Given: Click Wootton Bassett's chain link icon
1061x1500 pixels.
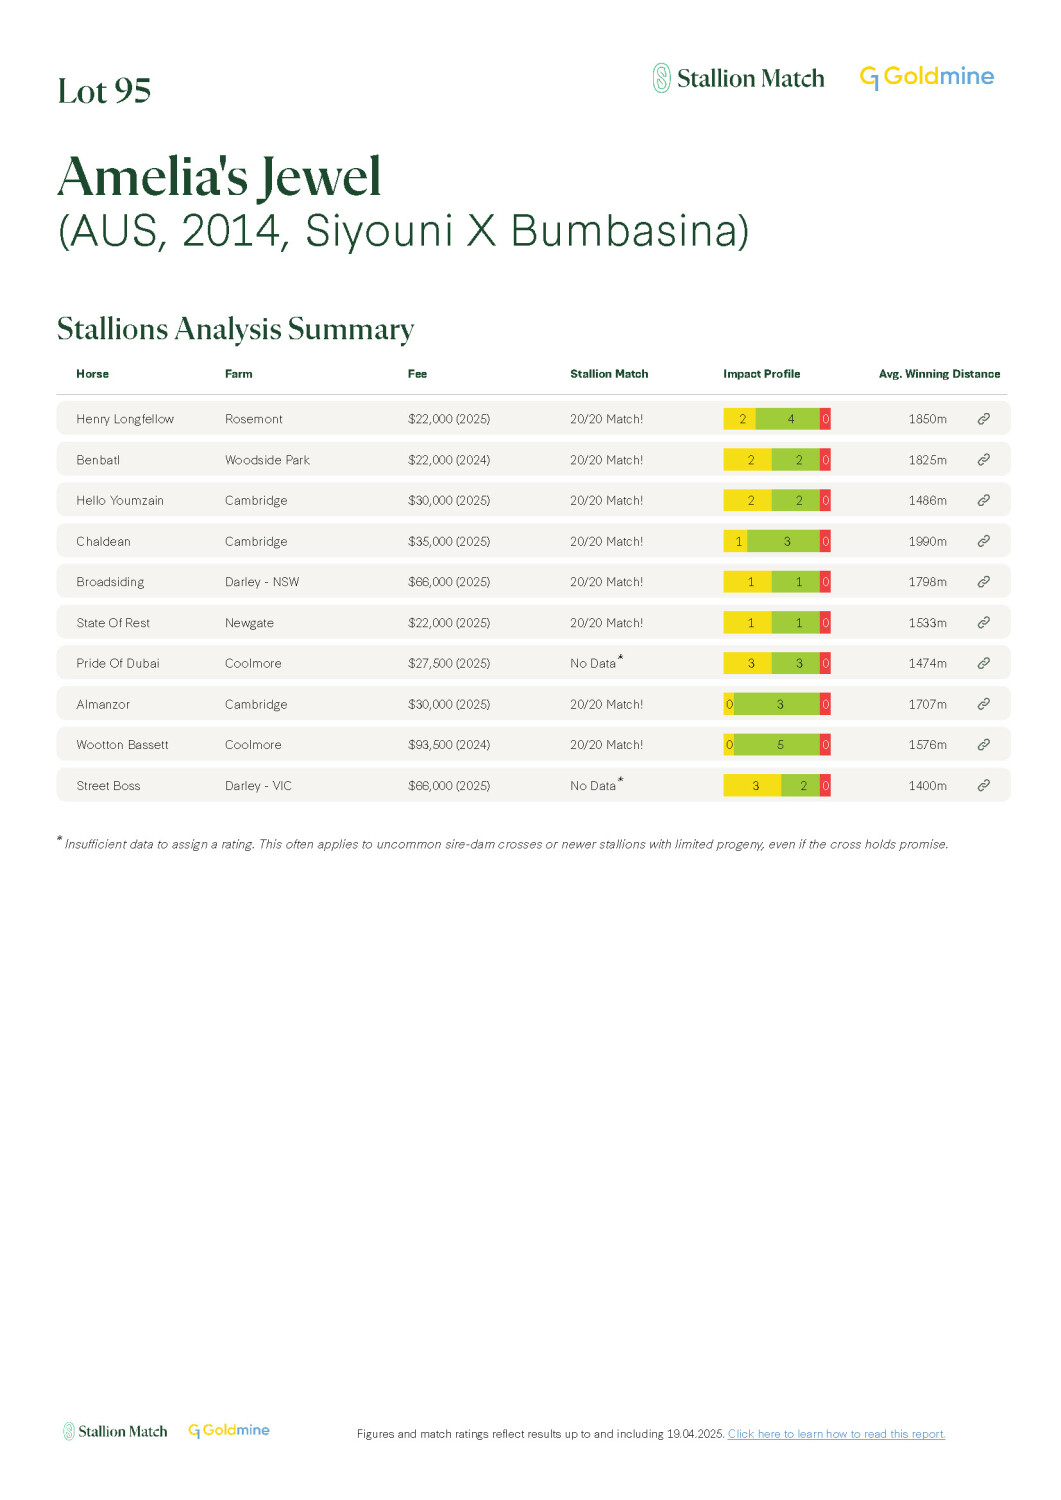Looking at the screenshot, I should (x=983, y=745).
